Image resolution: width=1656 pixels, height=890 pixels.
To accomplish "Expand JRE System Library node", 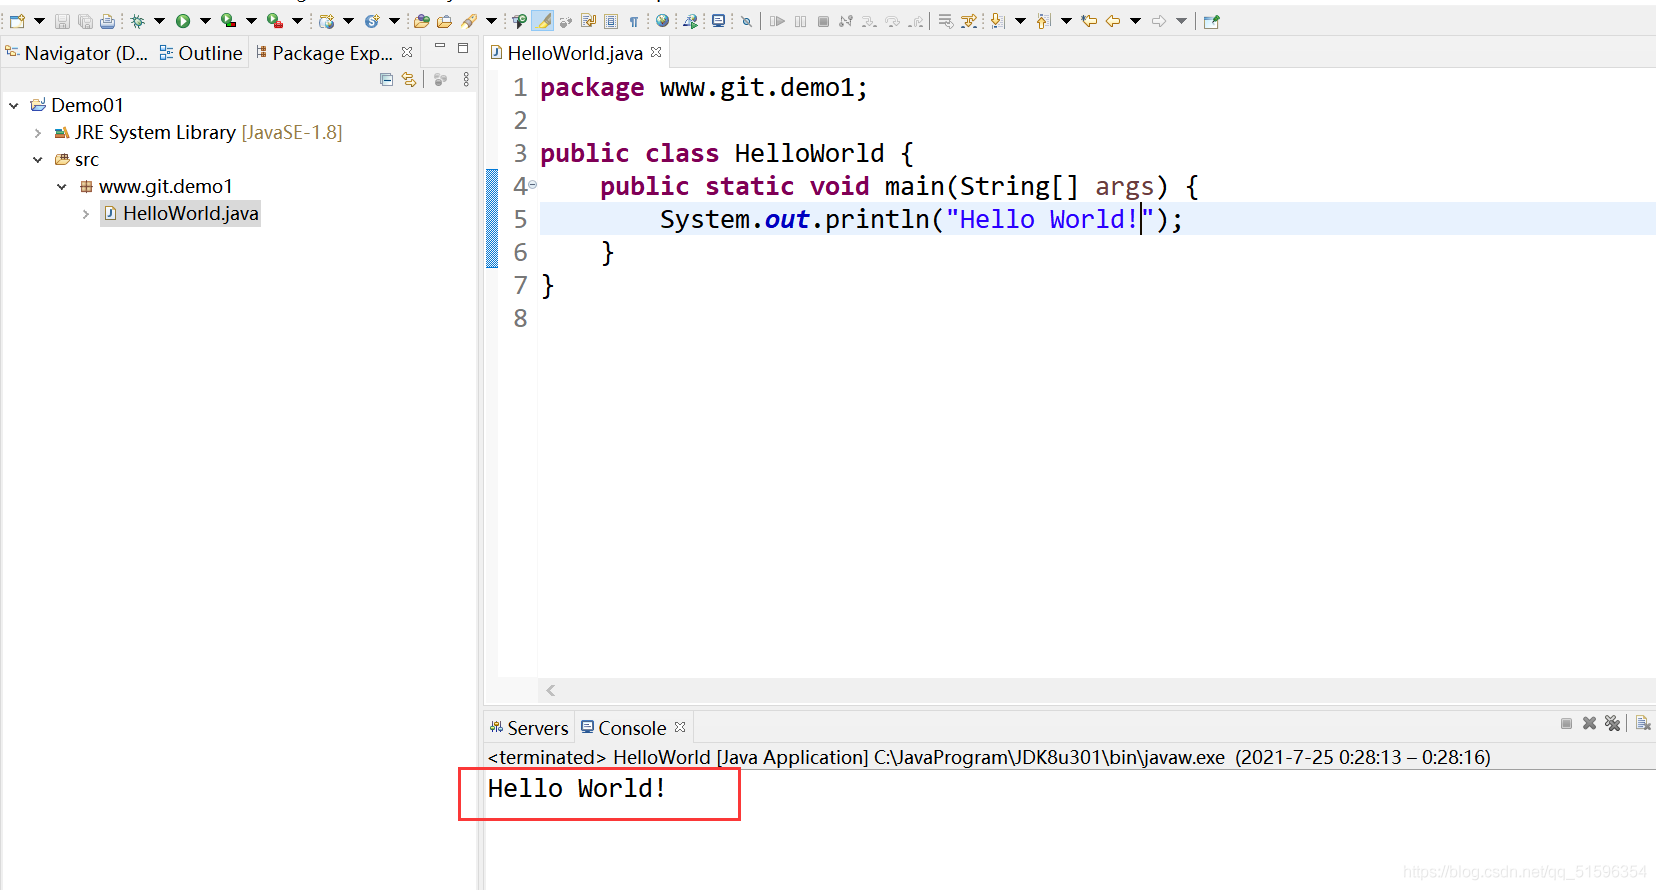I will [38, 132].
